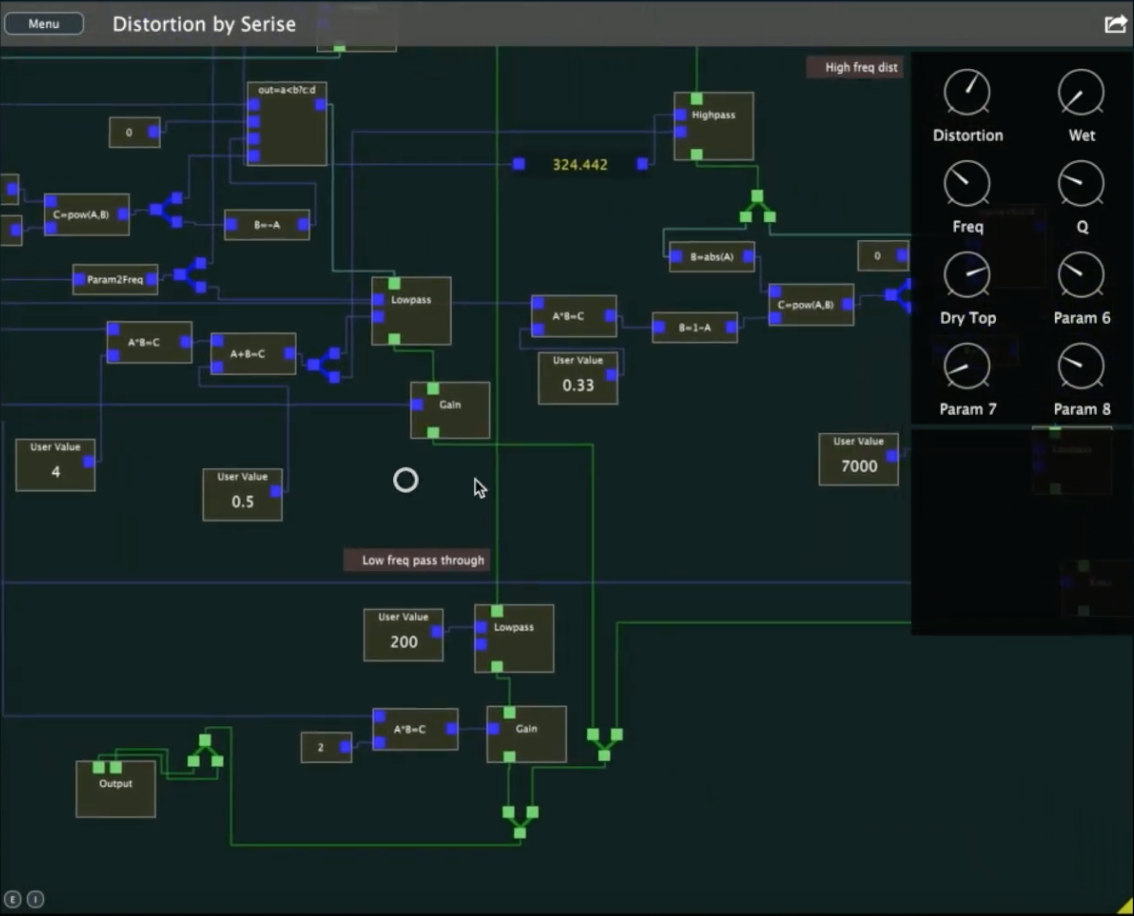The width and height of the screenshot is (1134, 916).
Task: Select the Q knob
Action: coord(1081,184)
